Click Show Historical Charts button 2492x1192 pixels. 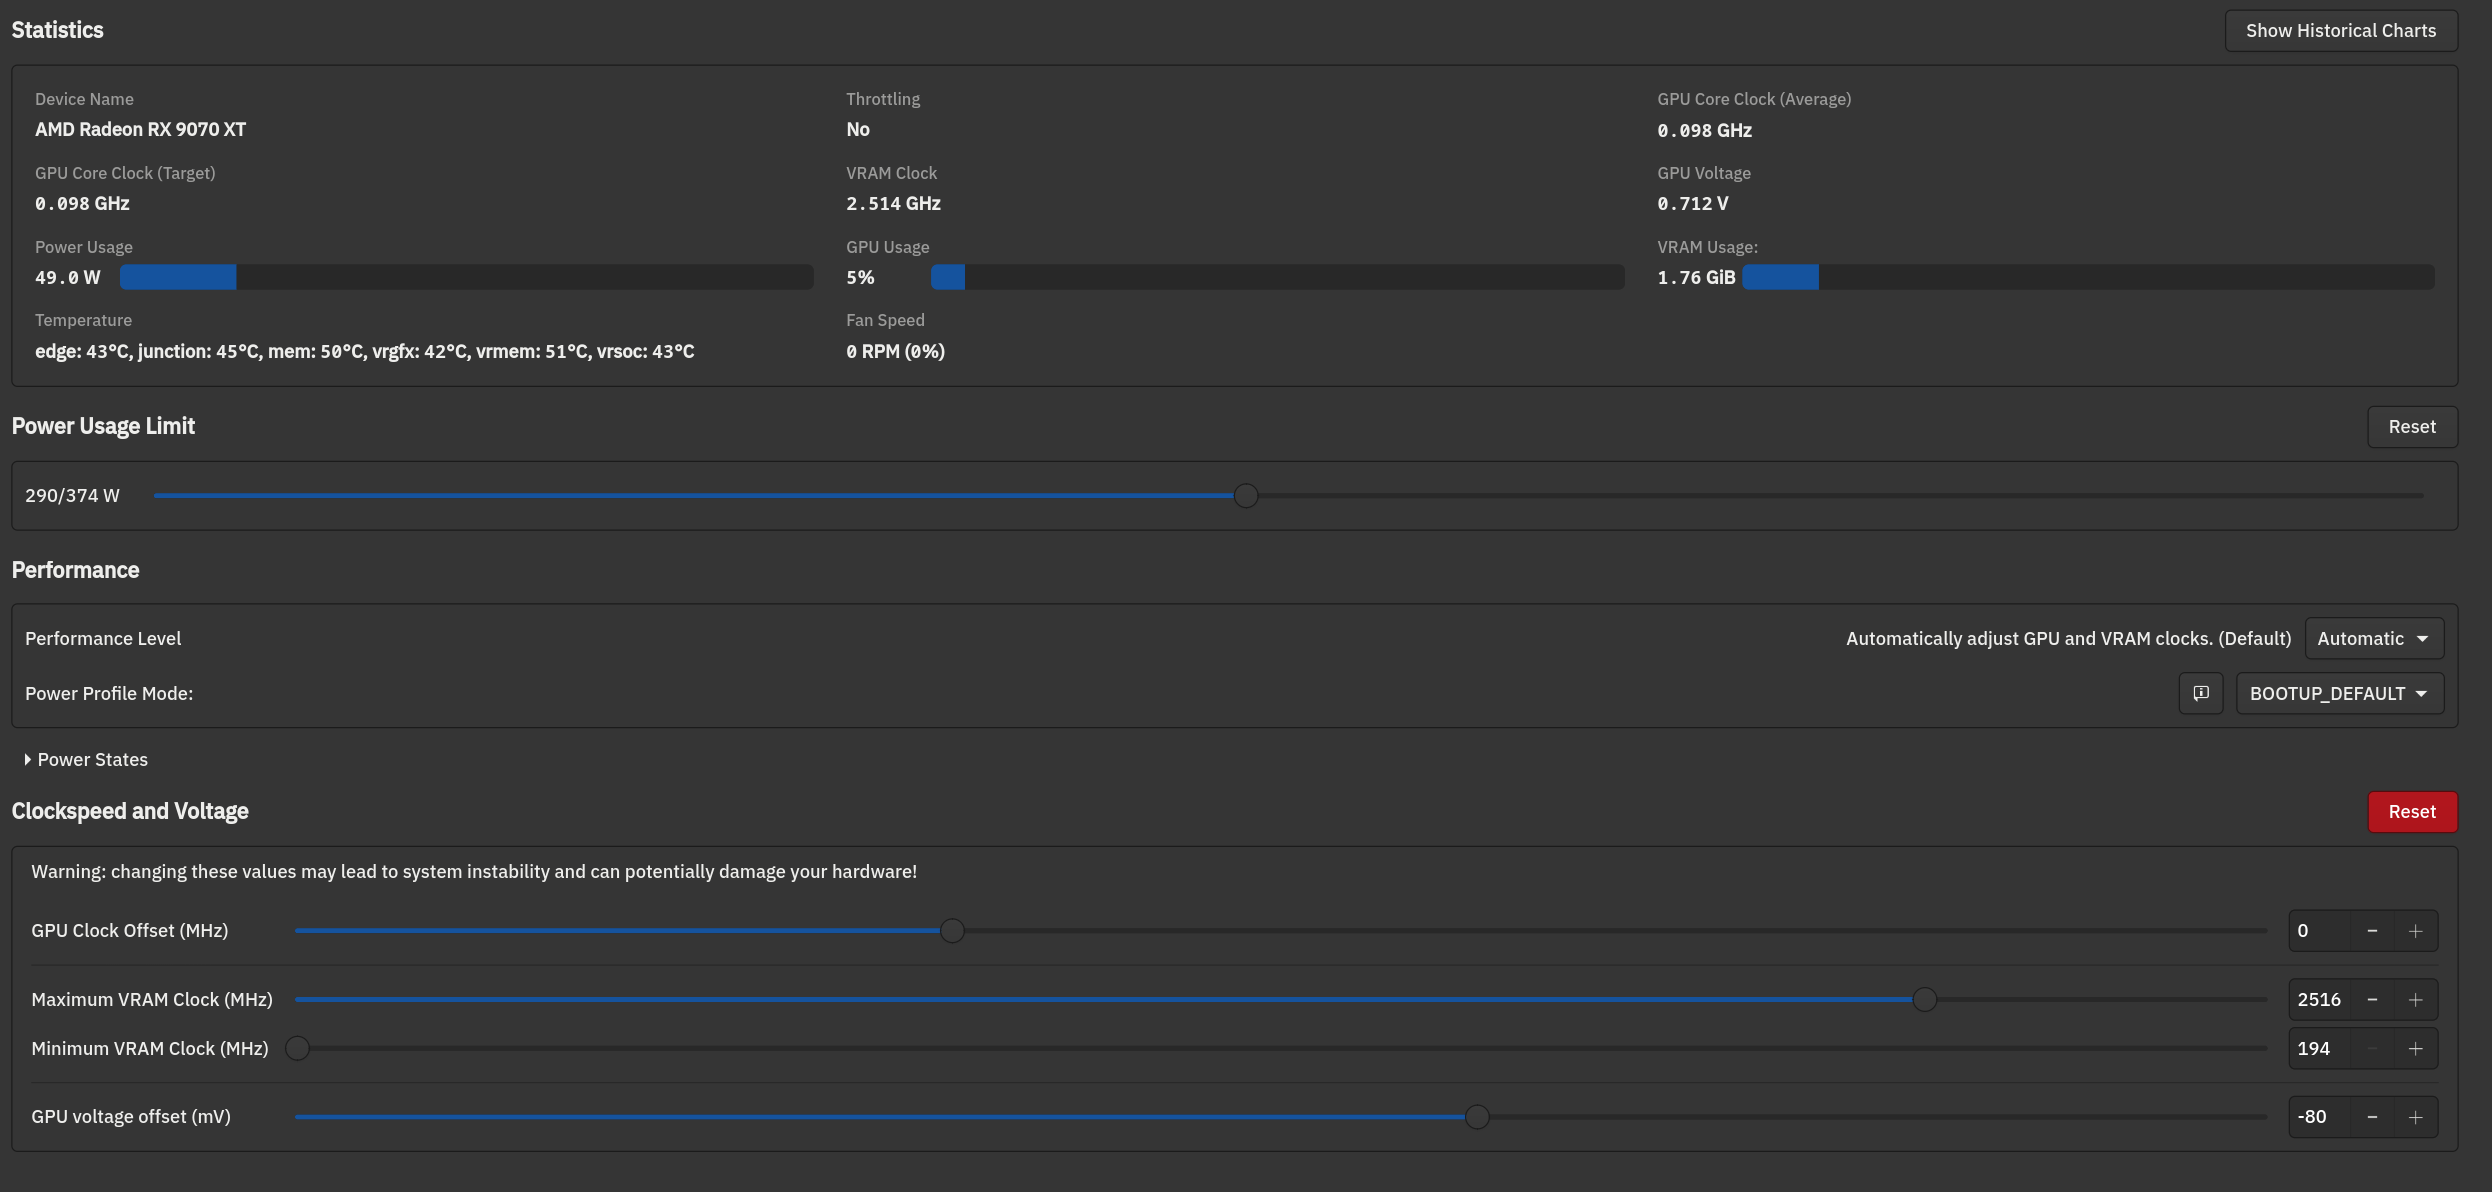pyautogui.click(x=2340, y=31)
